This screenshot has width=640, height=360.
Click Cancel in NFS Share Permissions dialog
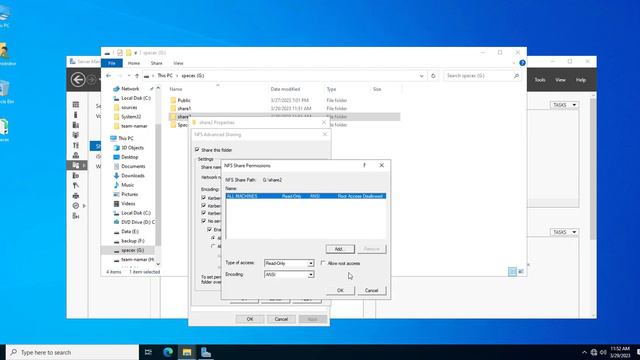[371, 290]
